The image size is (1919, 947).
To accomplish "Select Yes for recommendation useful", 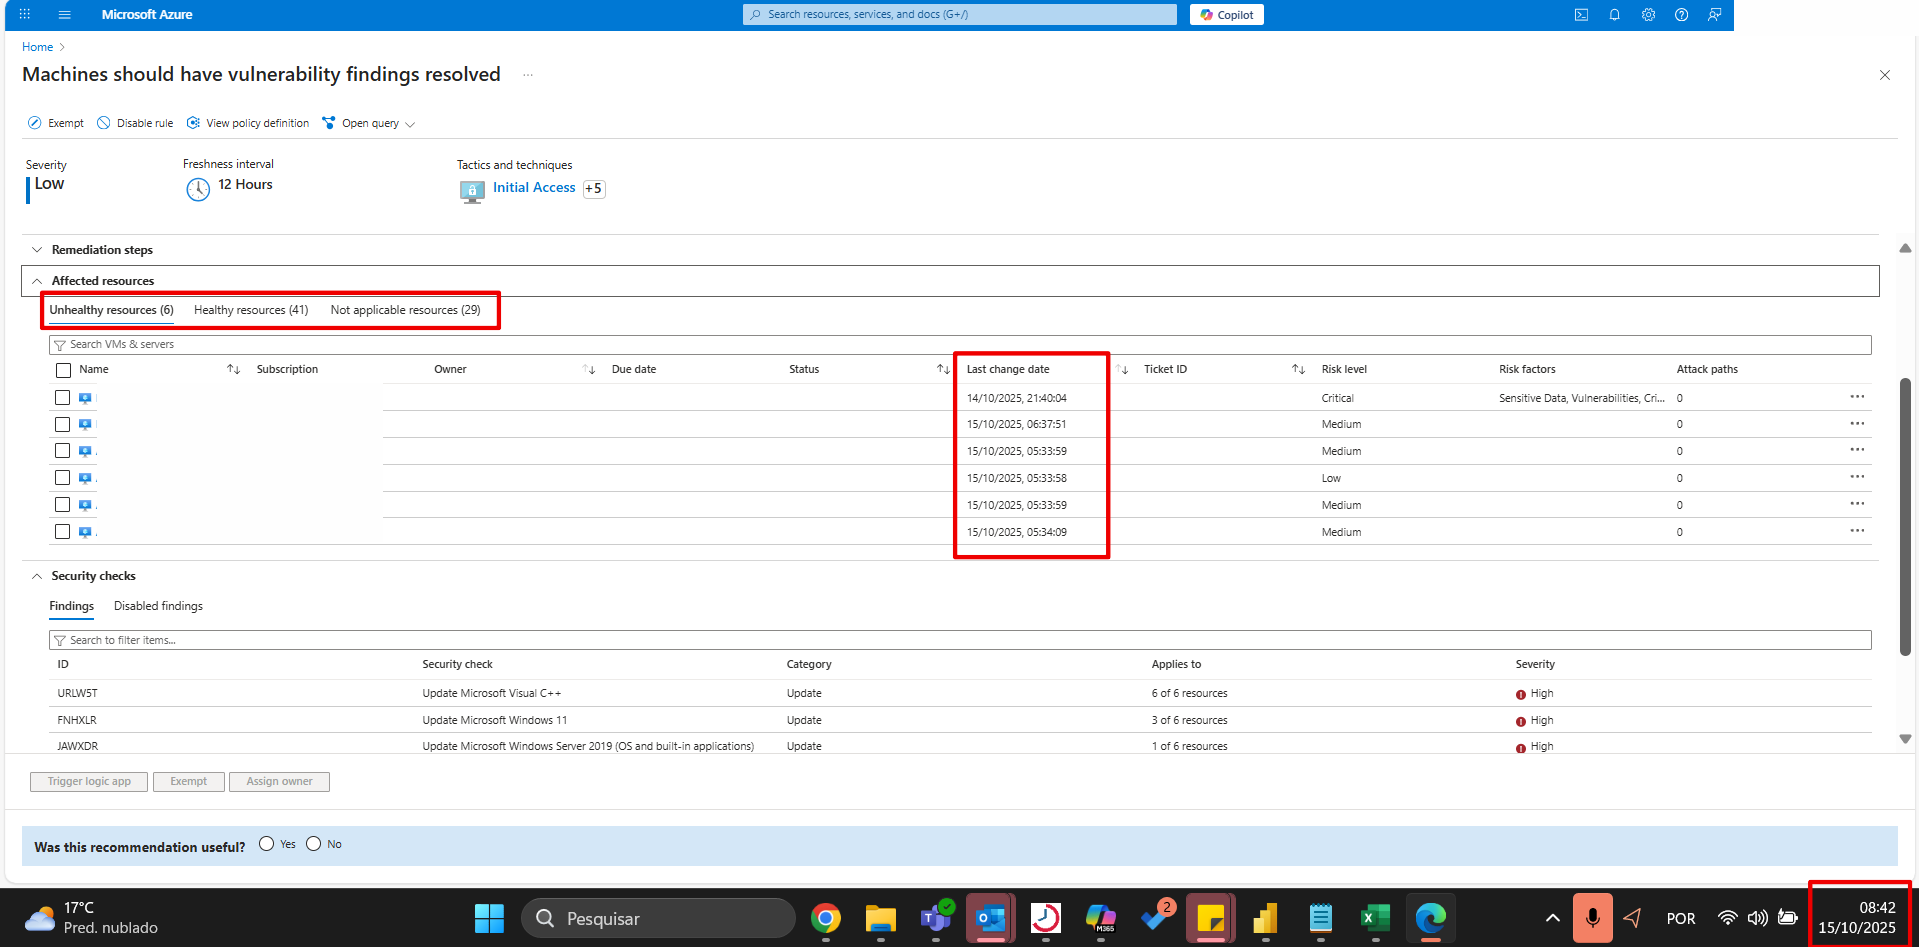I will tap(266, 844).
